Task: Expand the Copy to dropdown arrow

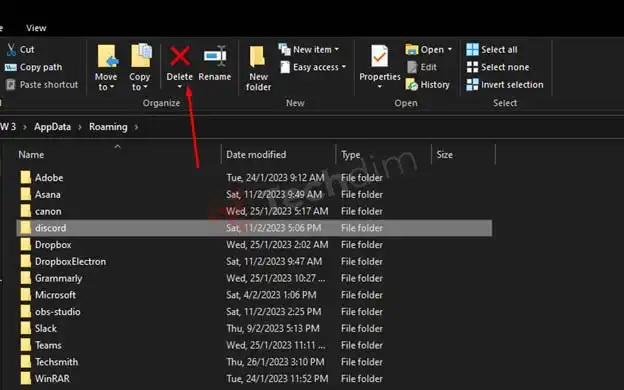Action: pos(145,87)
